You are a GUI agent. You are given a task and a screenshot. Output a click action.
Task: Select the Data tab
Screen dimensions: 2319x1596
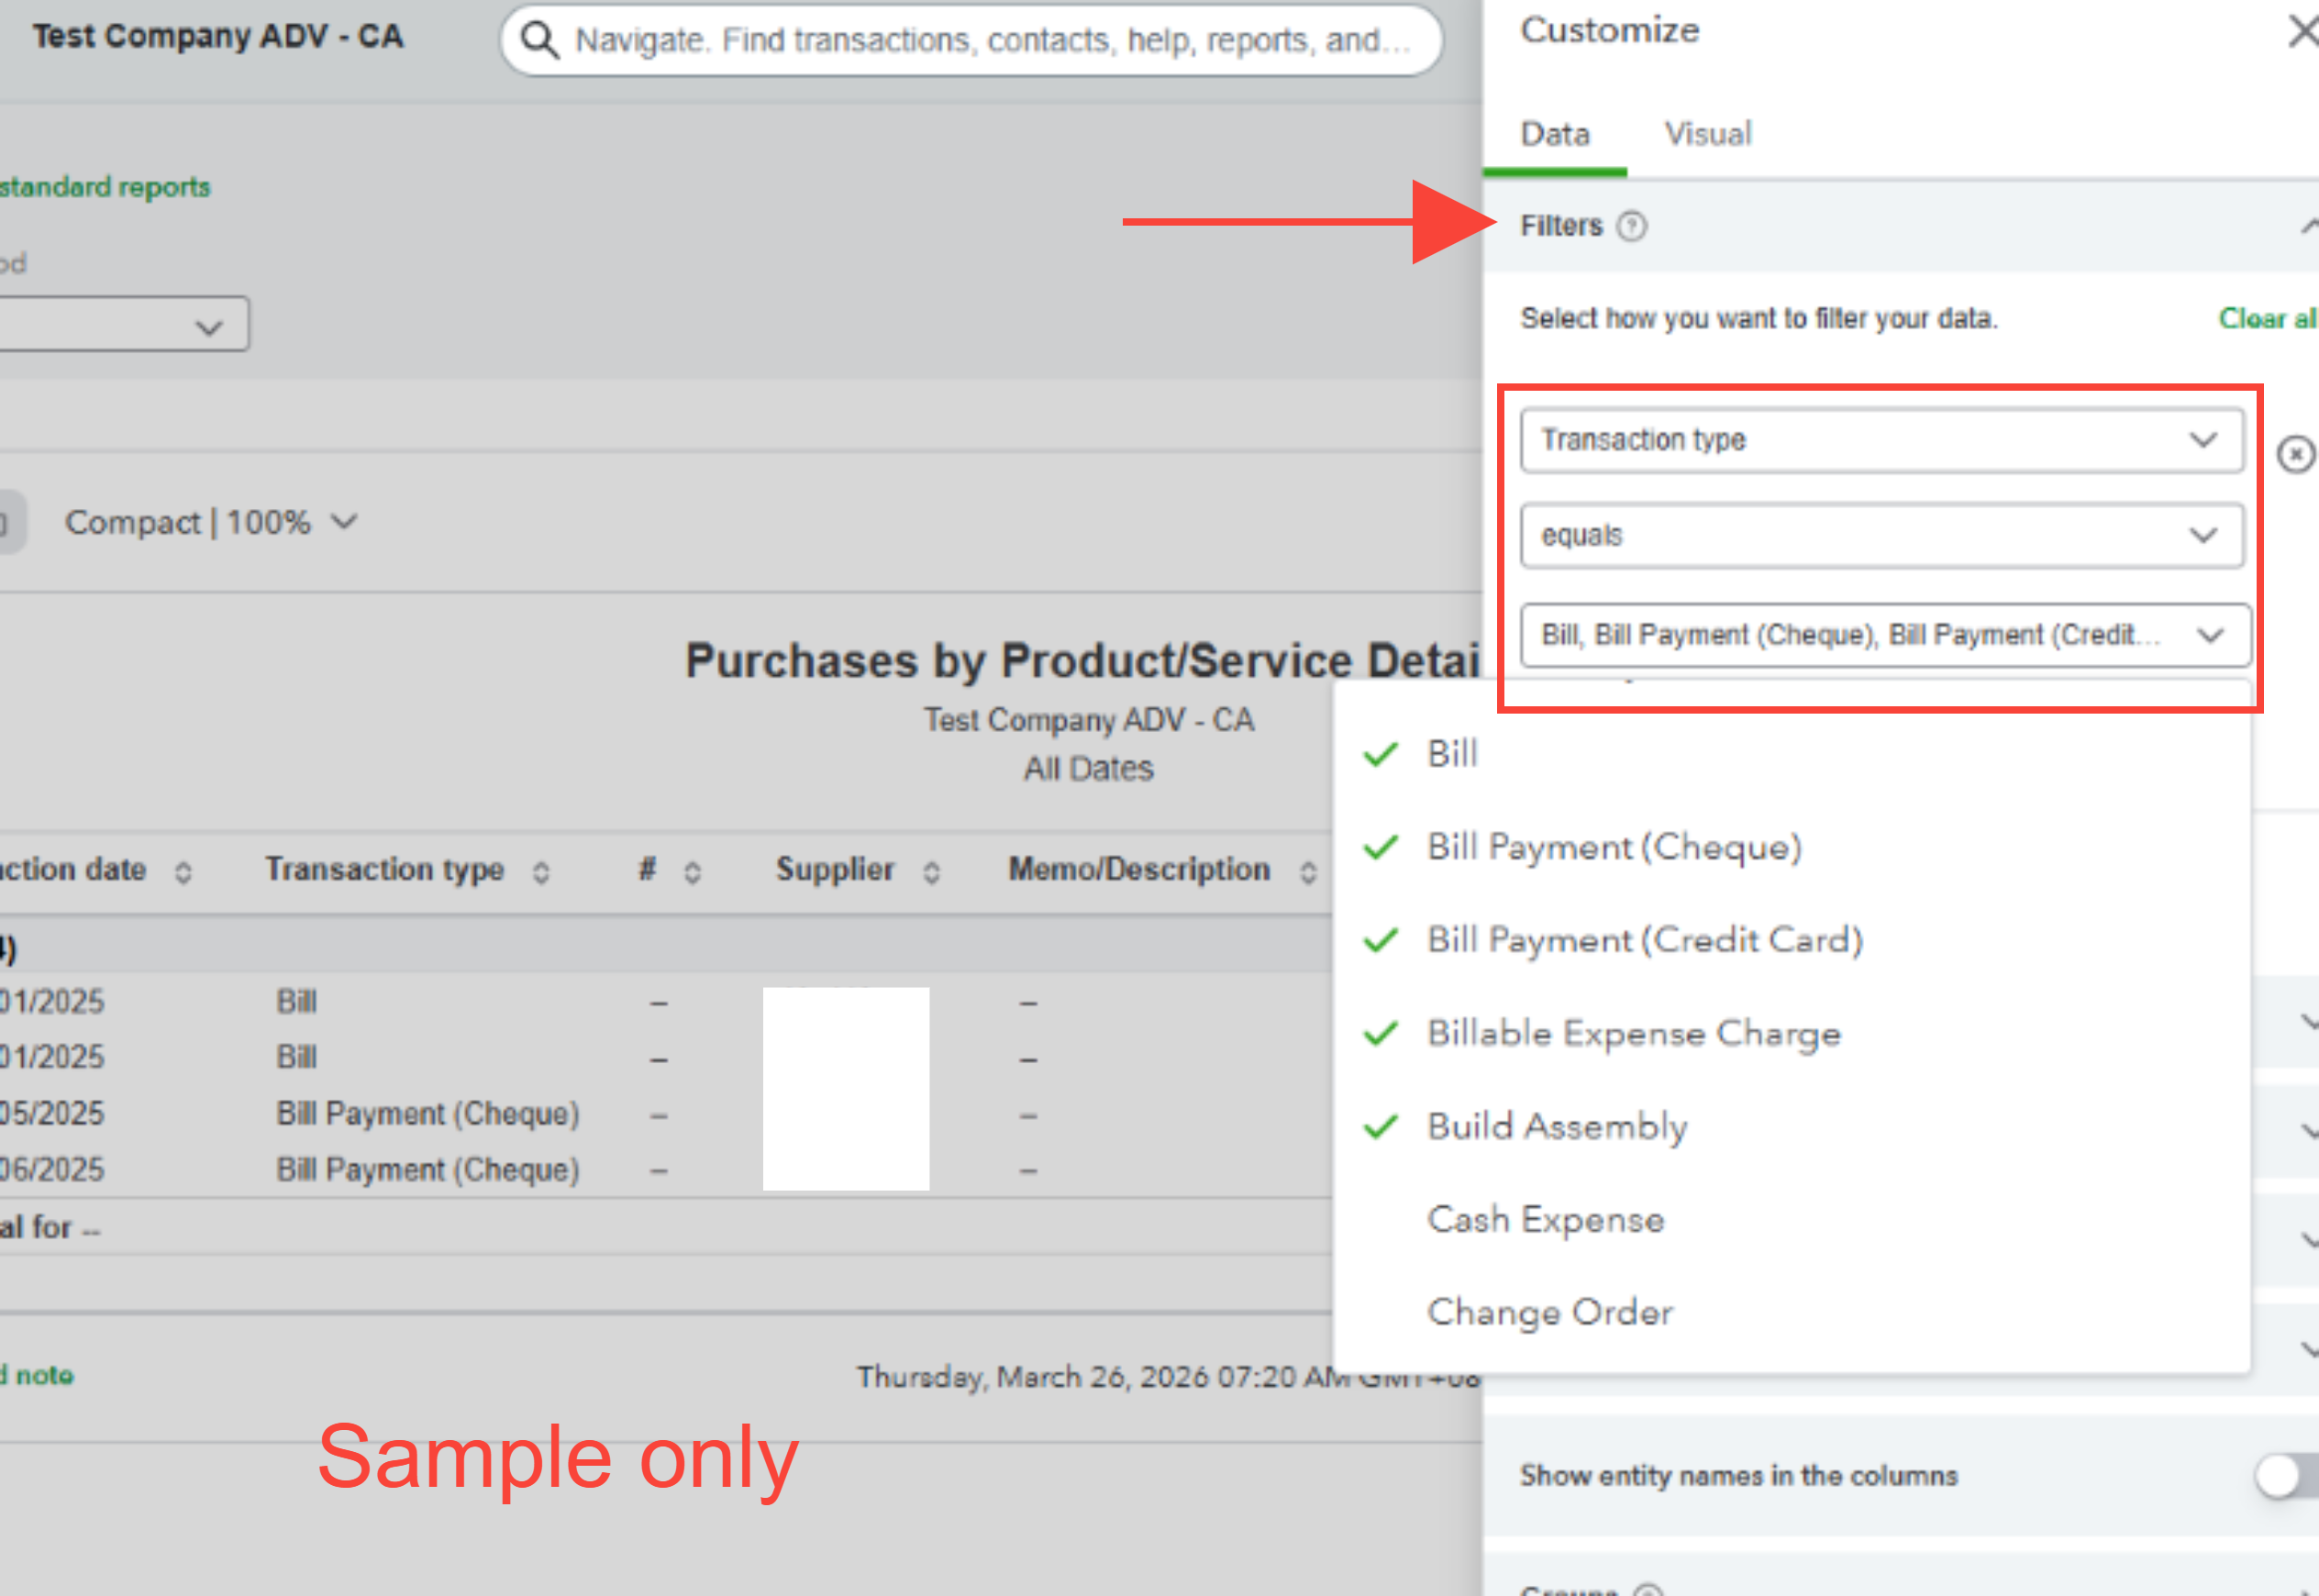point(1554,134)
